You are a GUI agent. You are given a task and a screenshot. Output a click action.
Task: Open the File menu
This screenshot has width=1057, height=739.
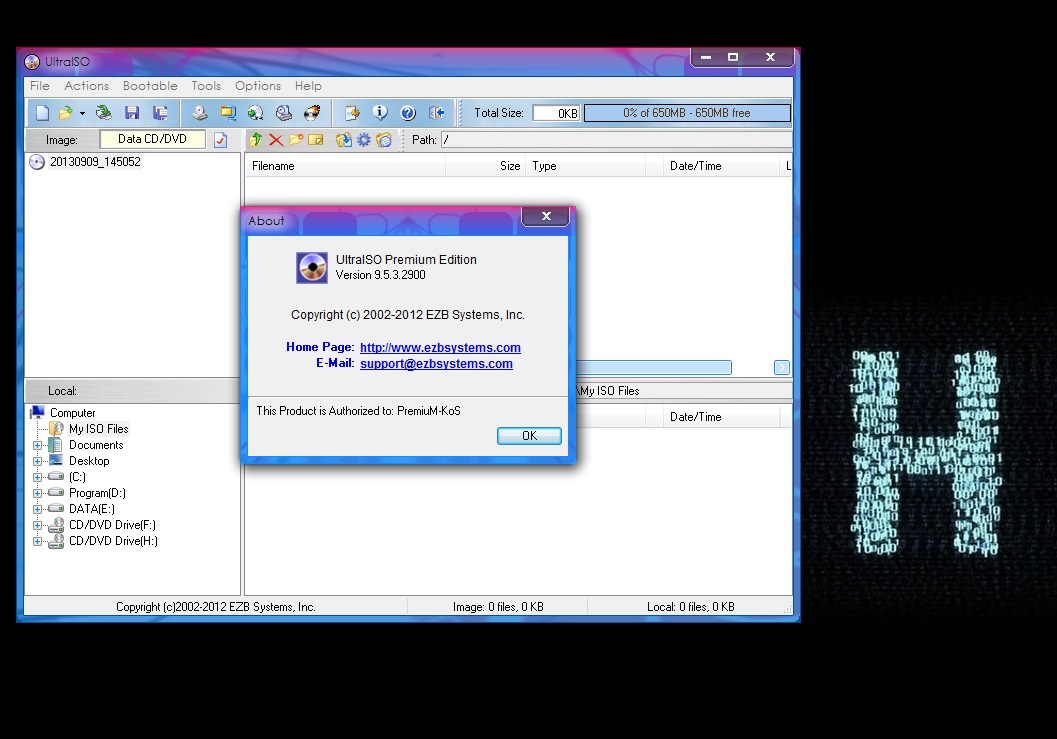pos(40,86)
